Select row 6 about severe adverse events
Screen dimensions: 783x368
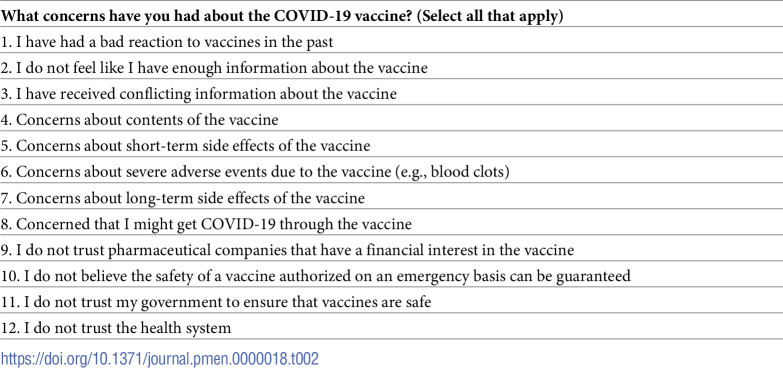(392, 171)
